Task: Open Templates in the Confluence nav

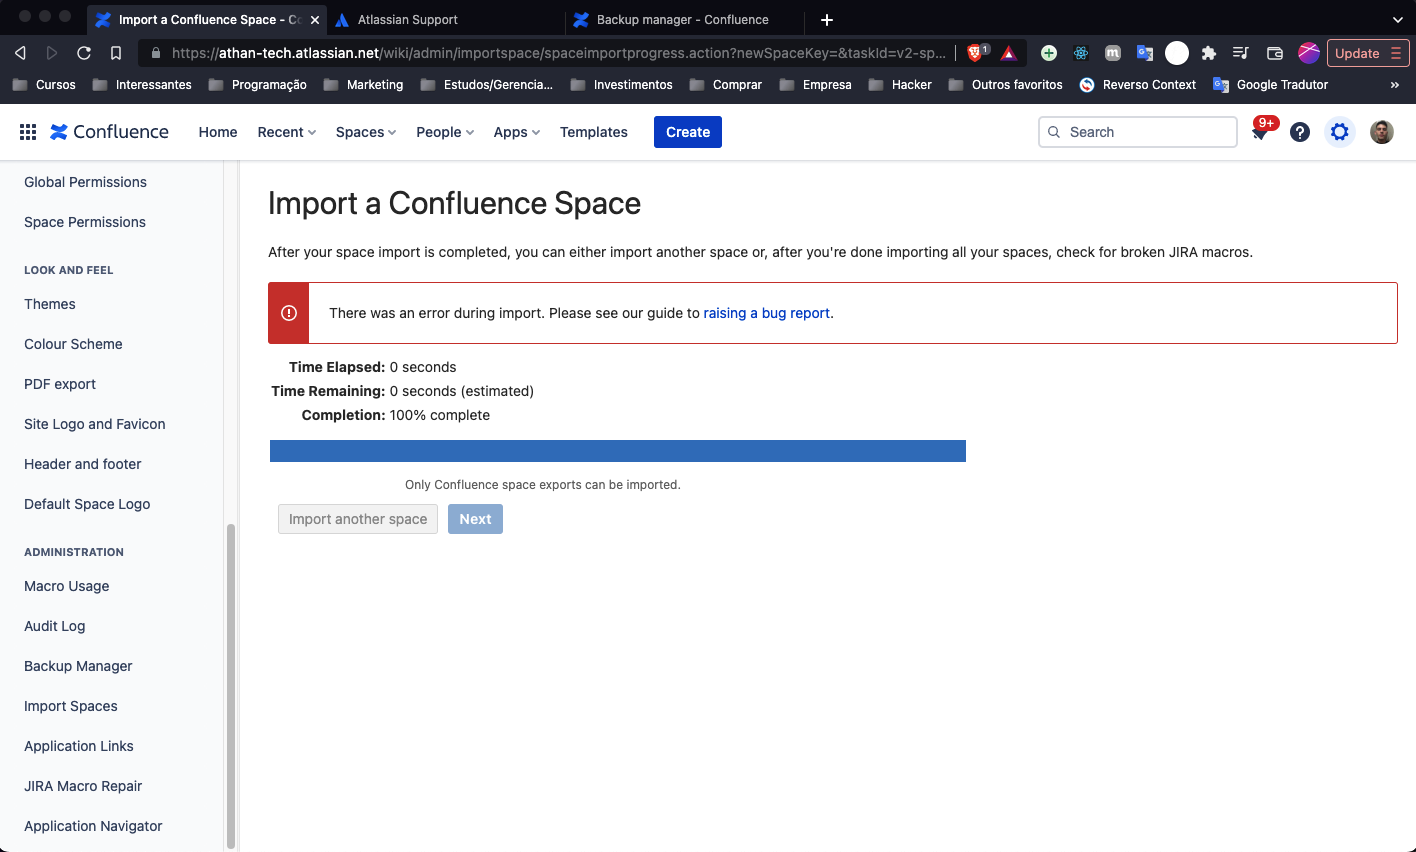Action: [x=594, y=132]
